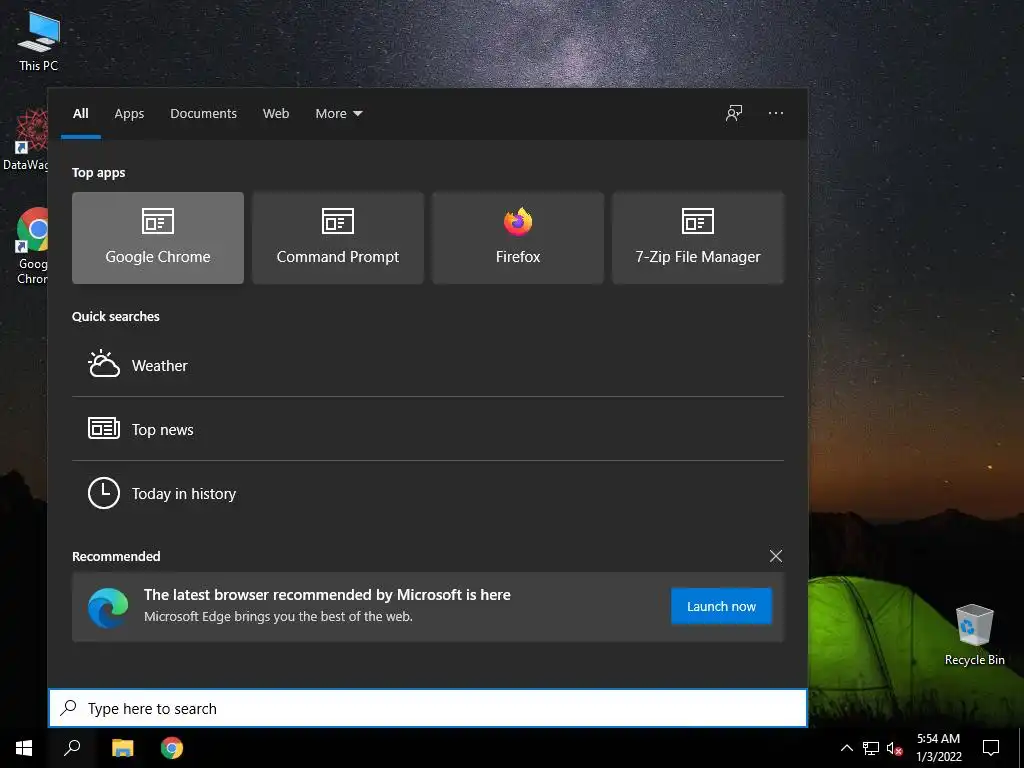1024x768 pixels.
Task: Open the search options ellipsis menu
Action: coord(775,113)
